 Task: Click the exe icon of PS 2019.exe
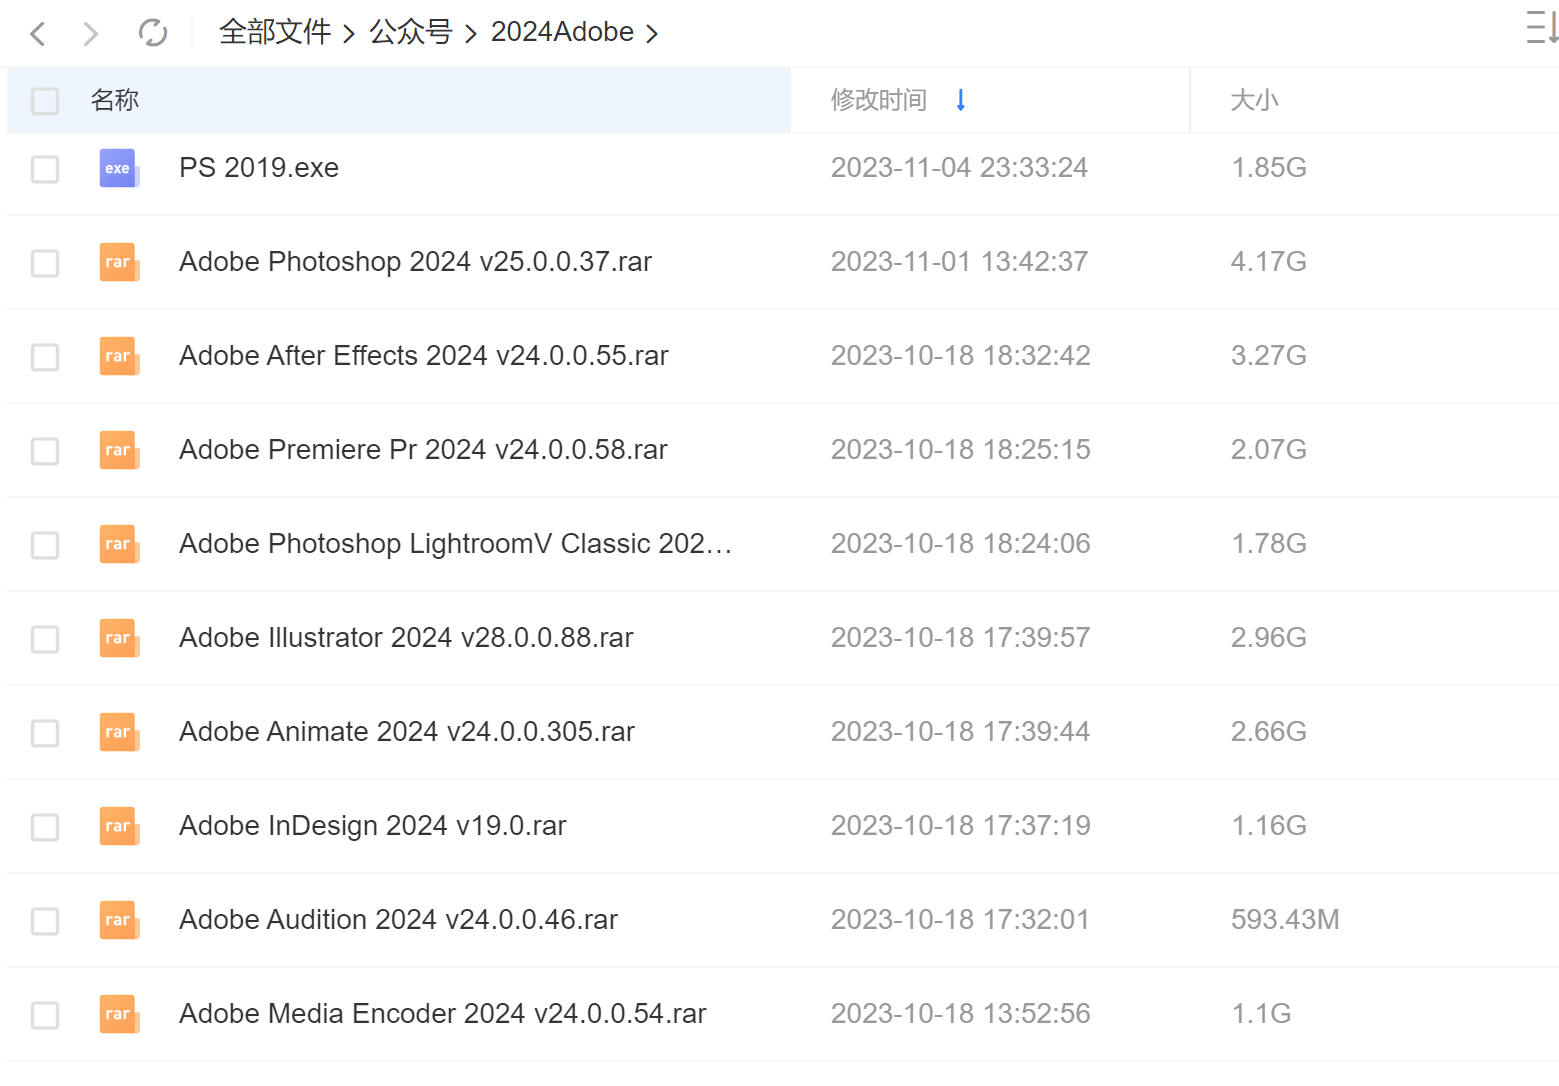119,168
